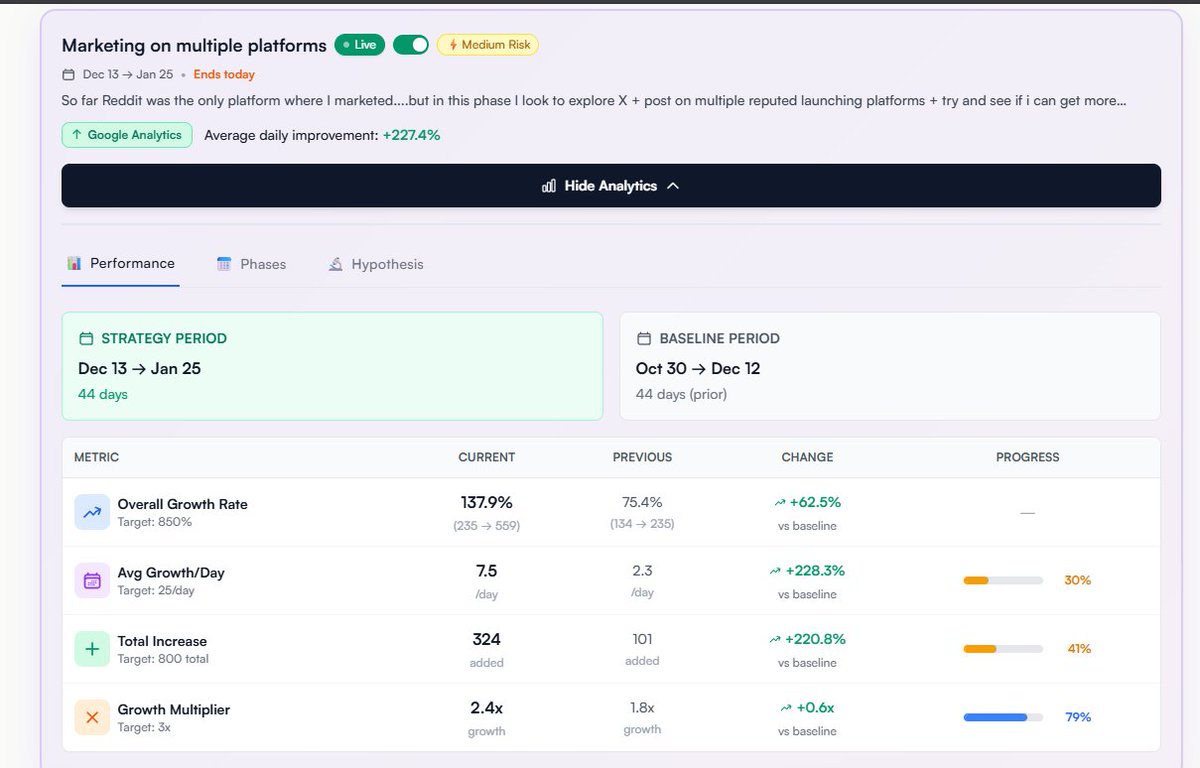Image resolution: width=1200 pixels, height=768 pixels.
Task: Click the strategy description starting 'So far Reddit'
Action: (x=594, y=101)
